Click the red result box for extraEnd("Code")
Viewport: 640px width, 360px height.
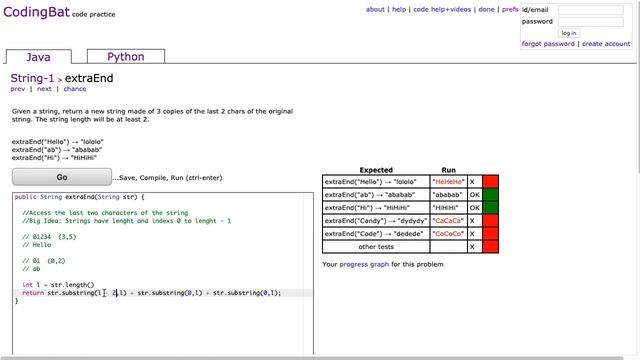[490, 234]
